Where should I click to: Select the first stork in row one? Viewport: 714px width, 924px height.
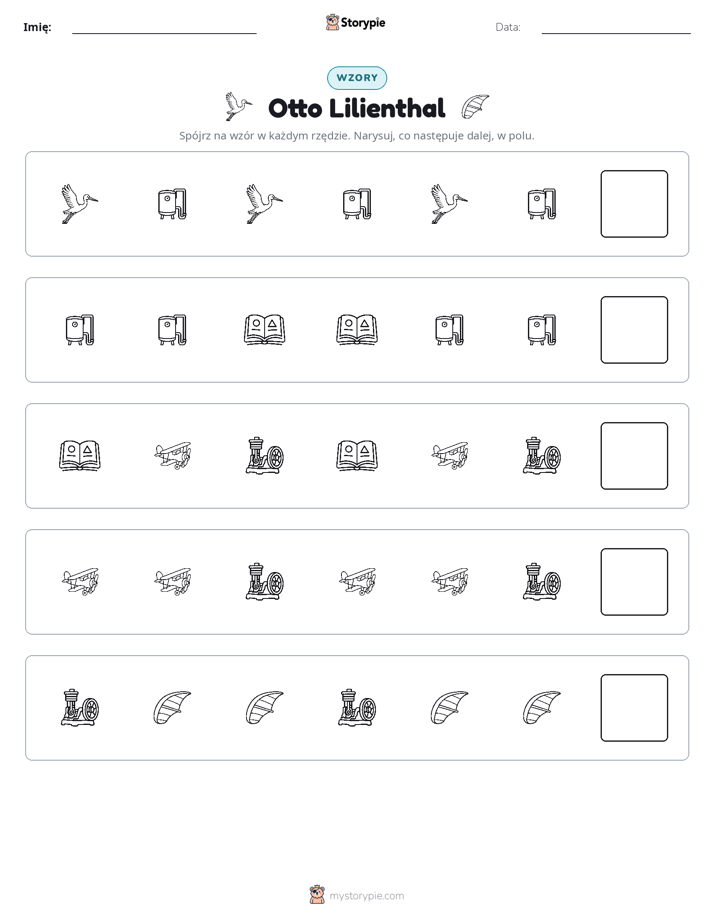point(80,204)
